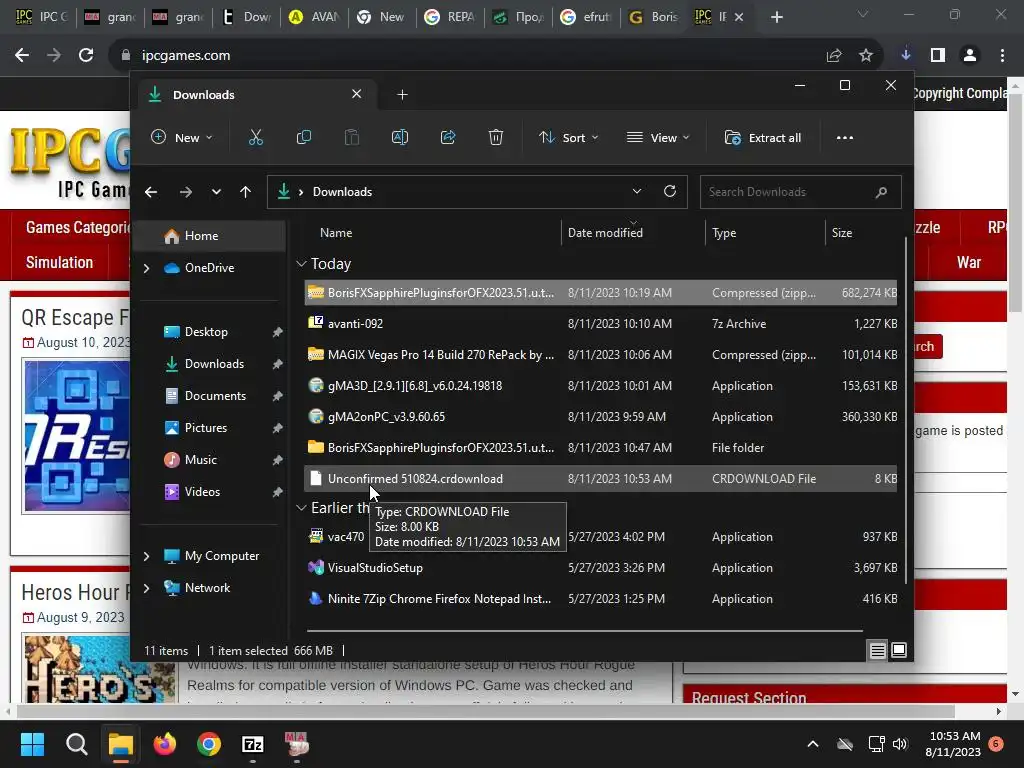Share this page icon in address bar
This screenshot has width=1024, height=768.
[833, 56]
